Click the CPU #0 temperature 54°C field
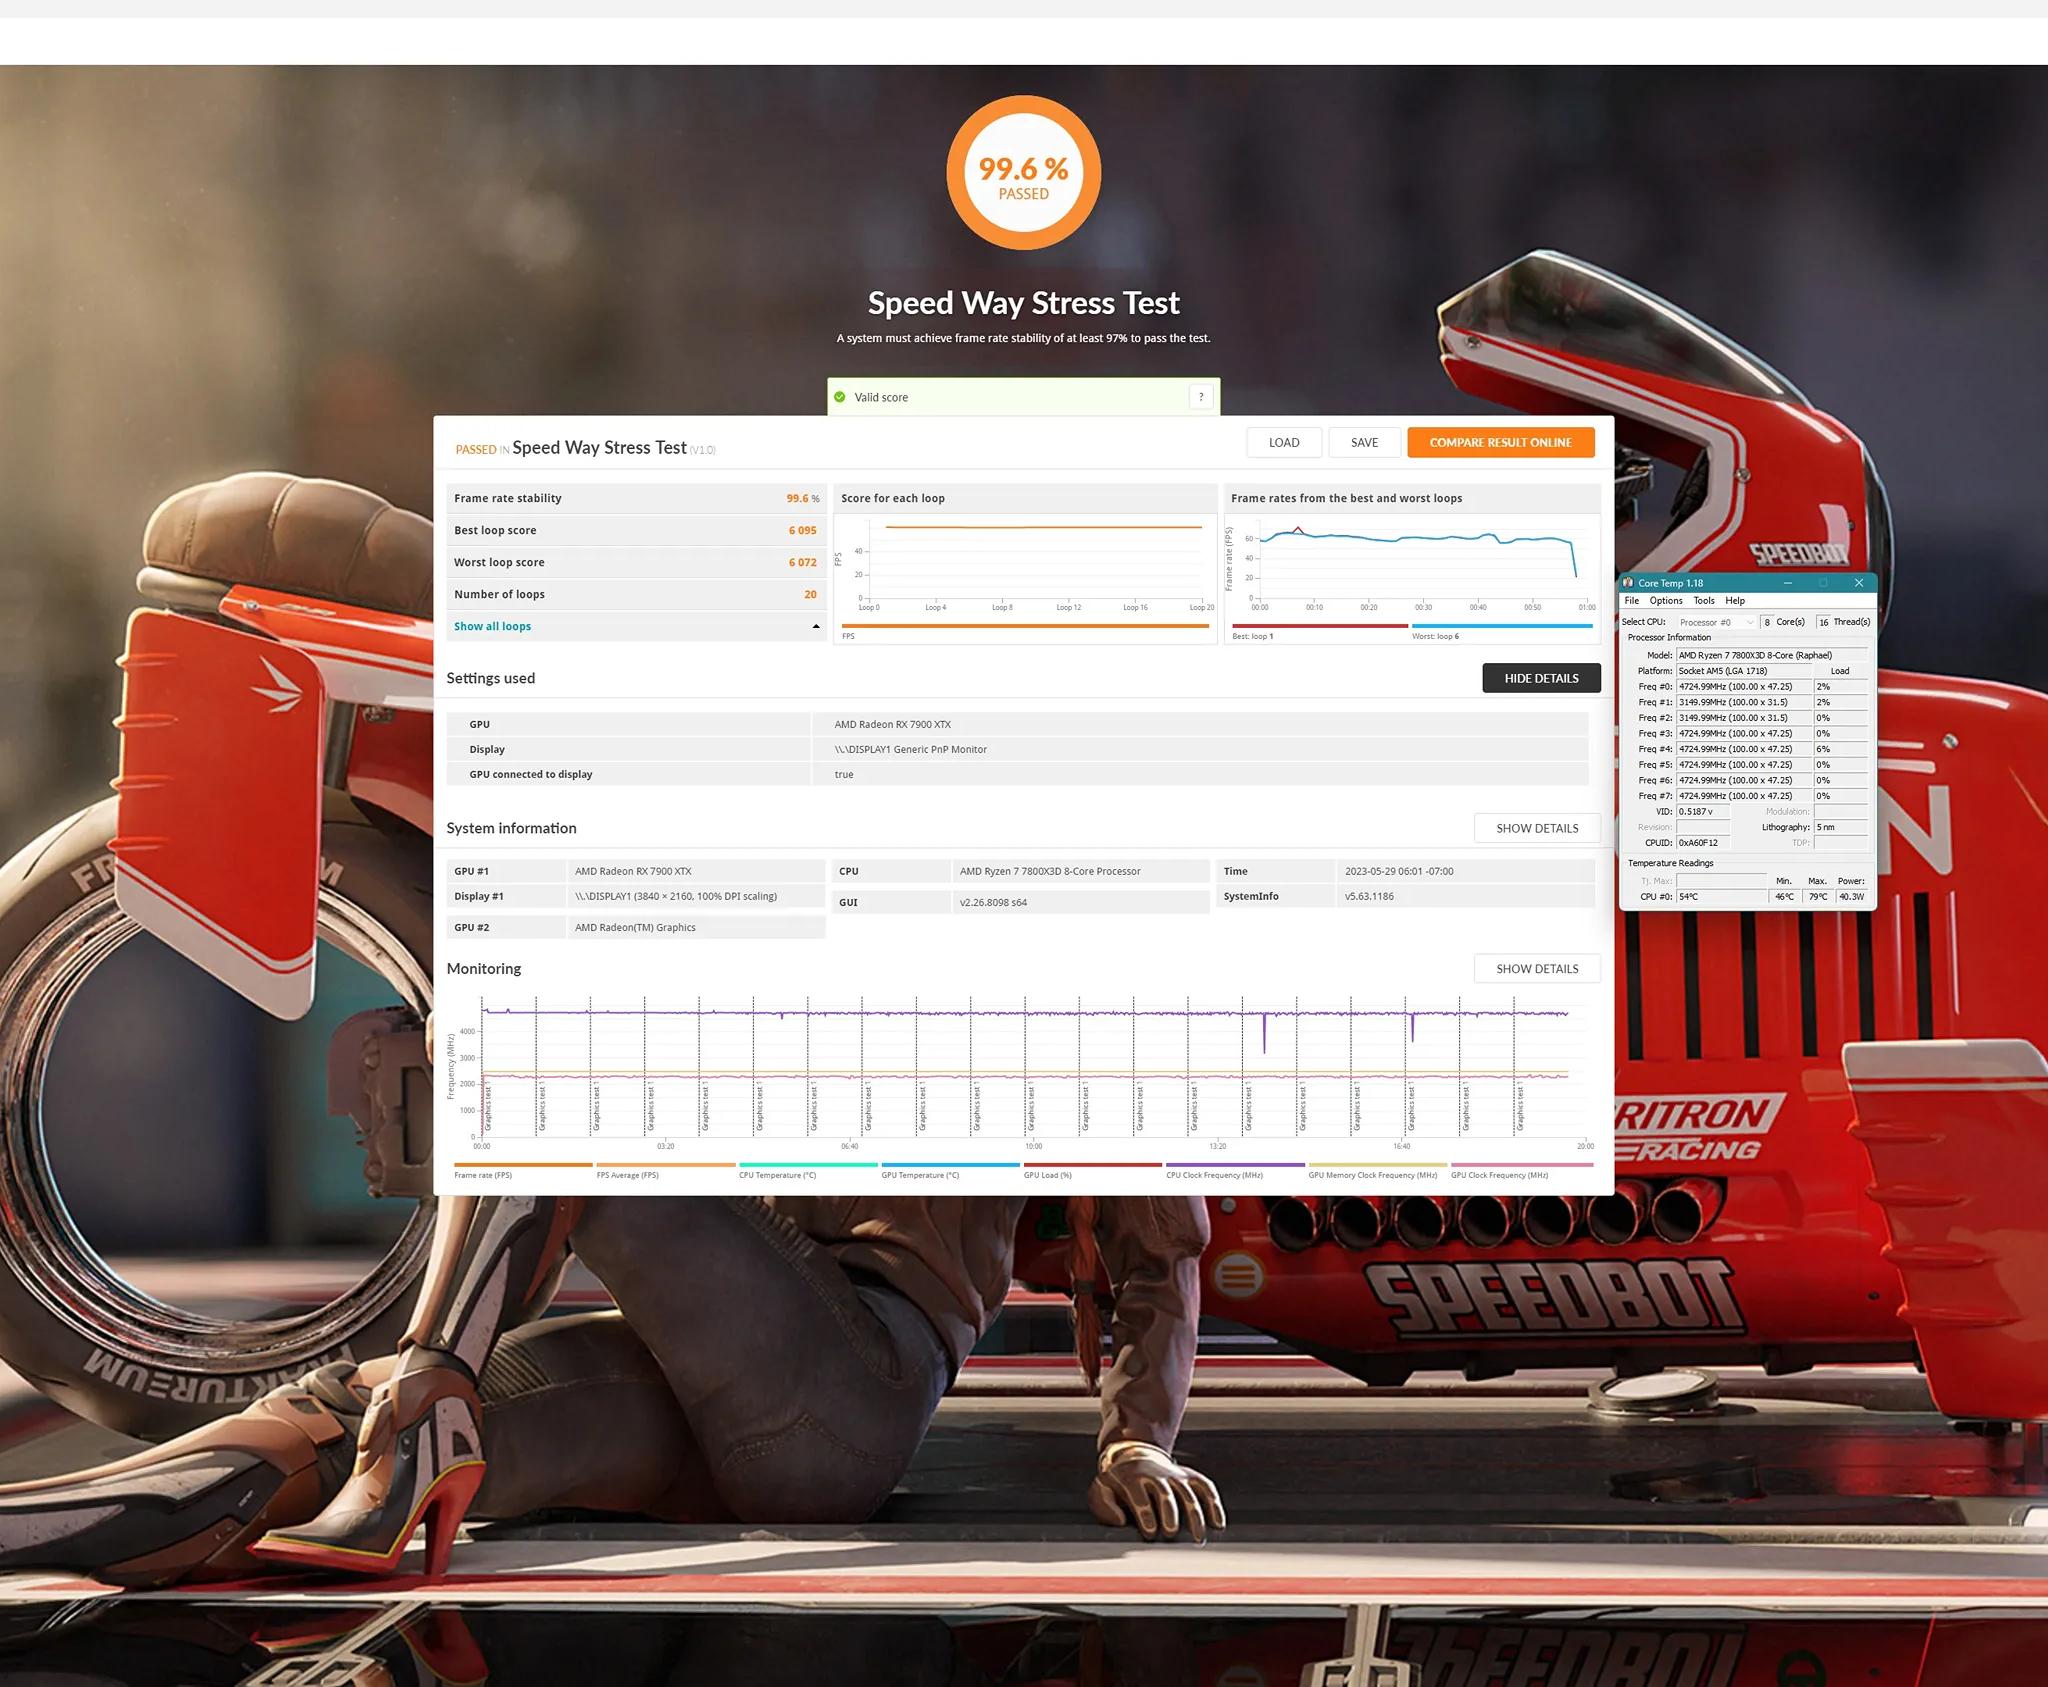 (x=1722, y=897)
